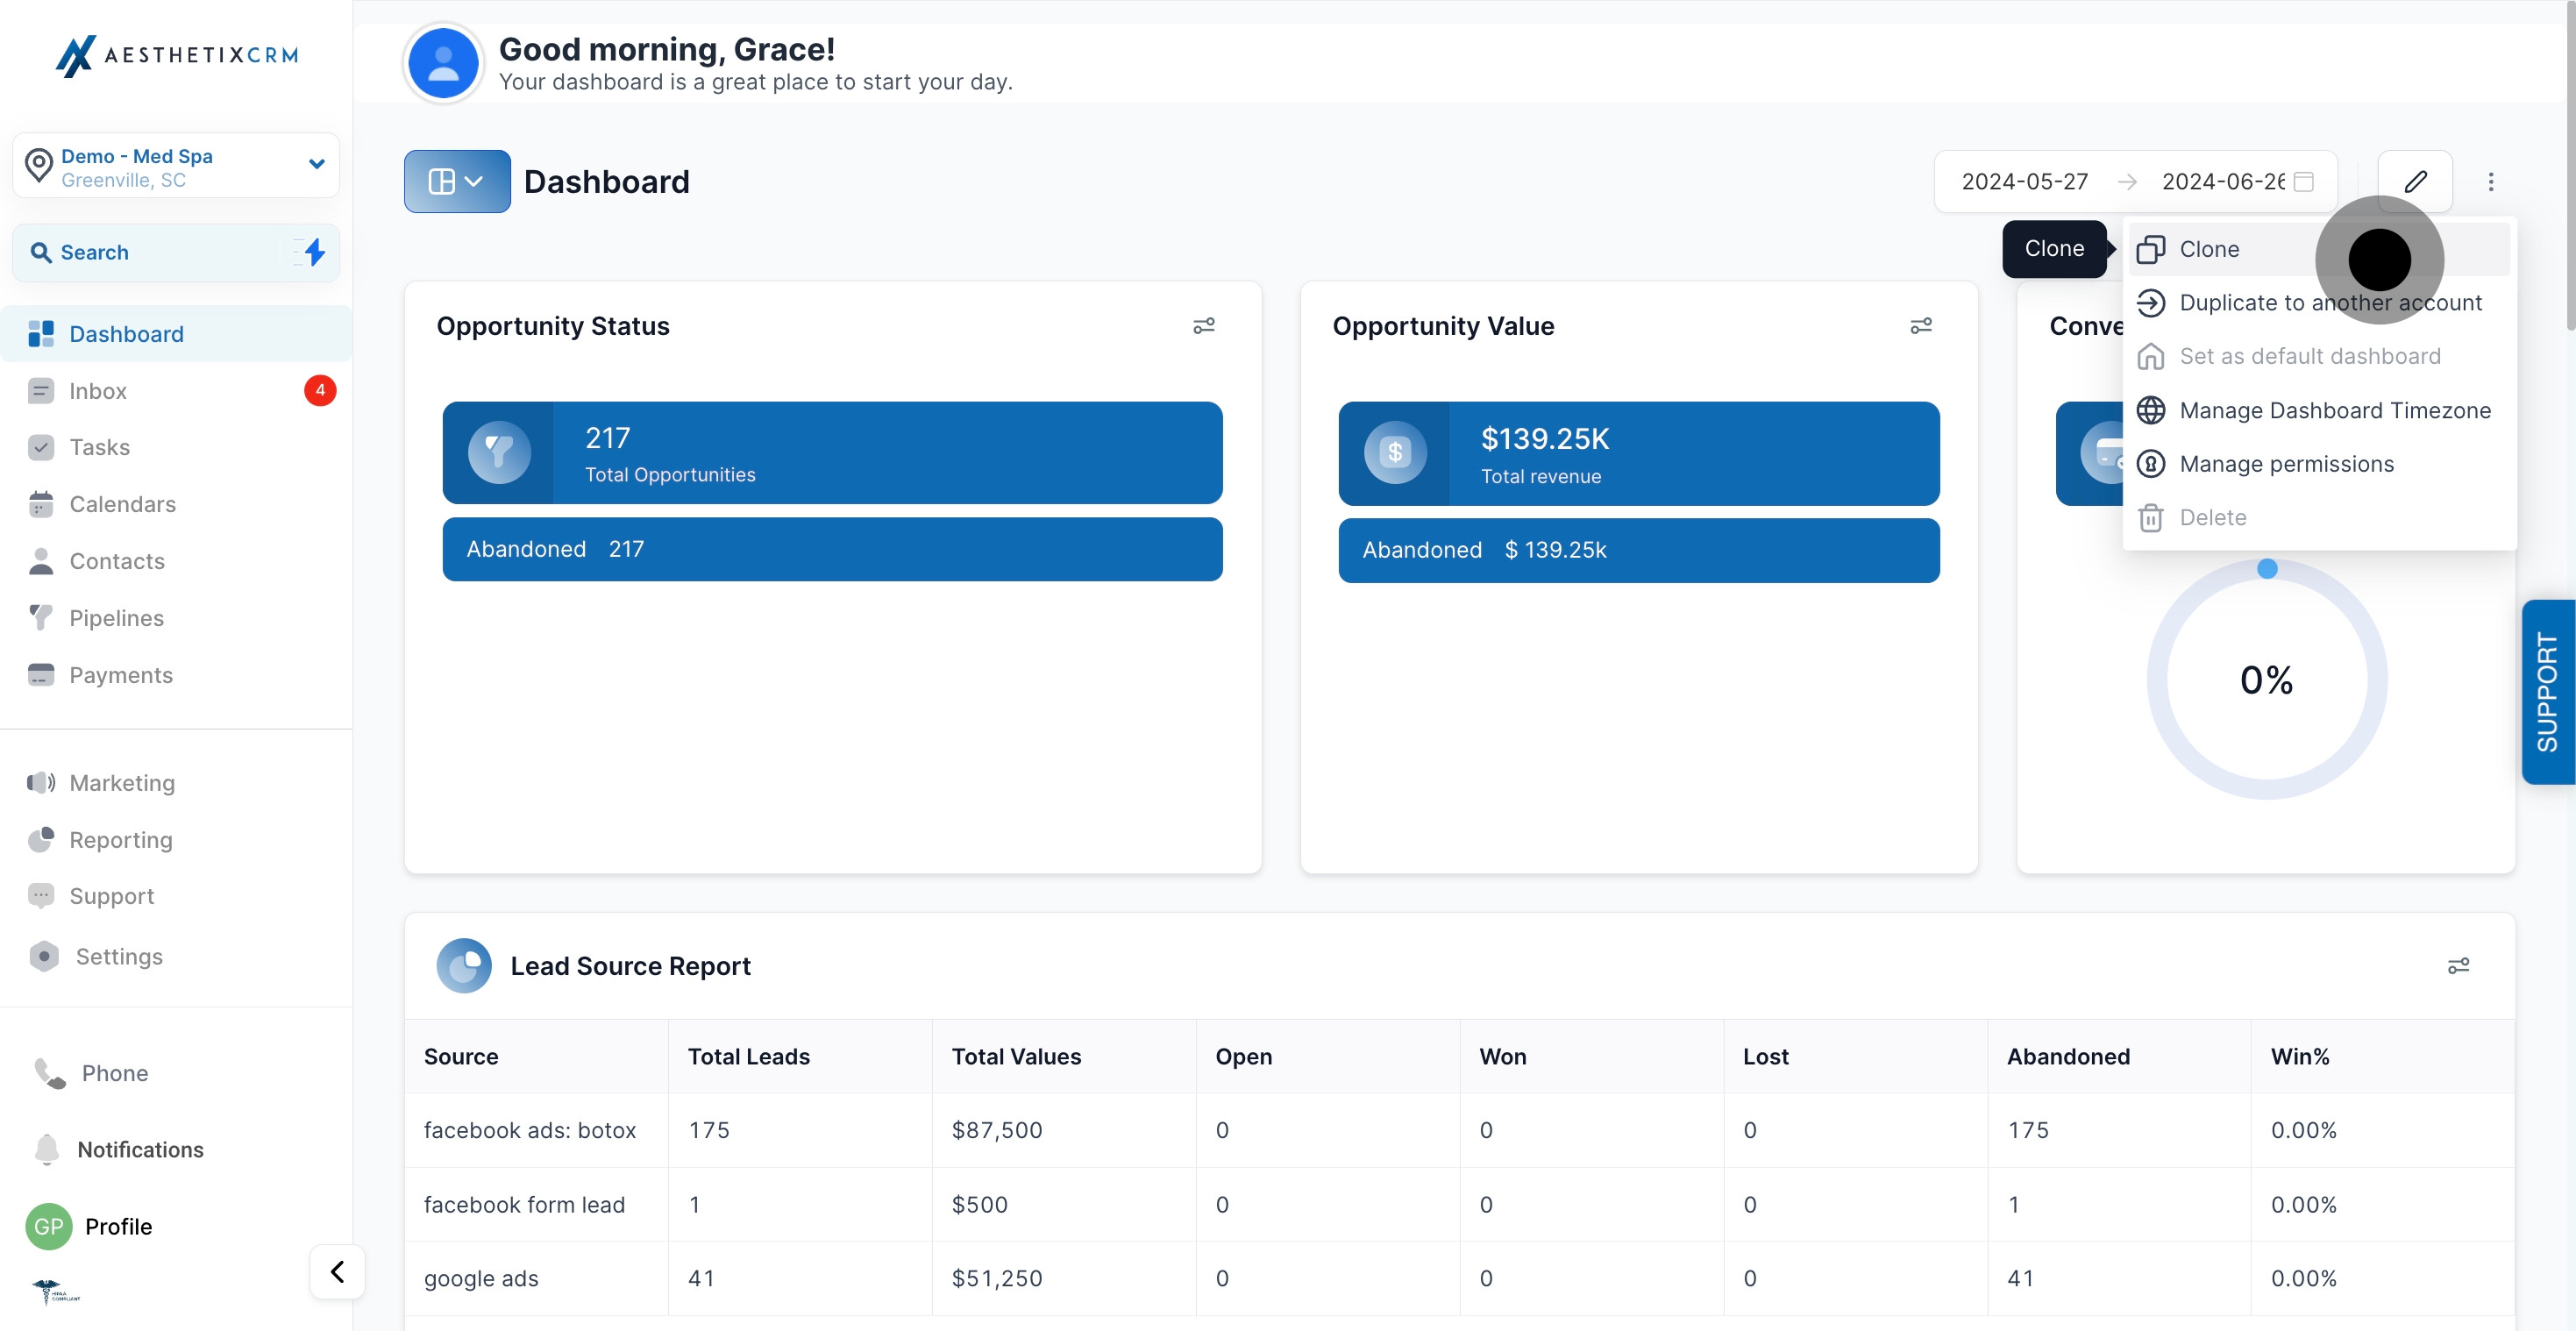Open the calendar date picker icon
Screen dimensions: 2576x1331
(x=2304, y=181)
